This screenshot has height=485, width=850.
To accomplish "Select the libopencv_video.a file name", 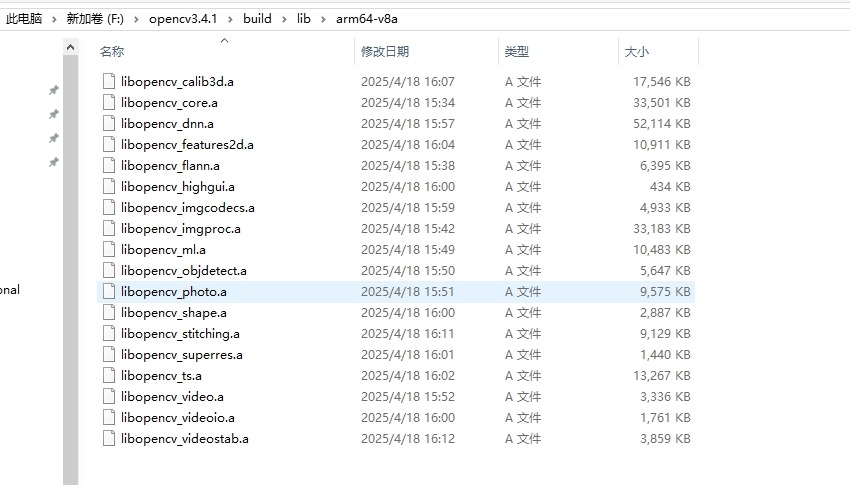I will click(172, 397).
